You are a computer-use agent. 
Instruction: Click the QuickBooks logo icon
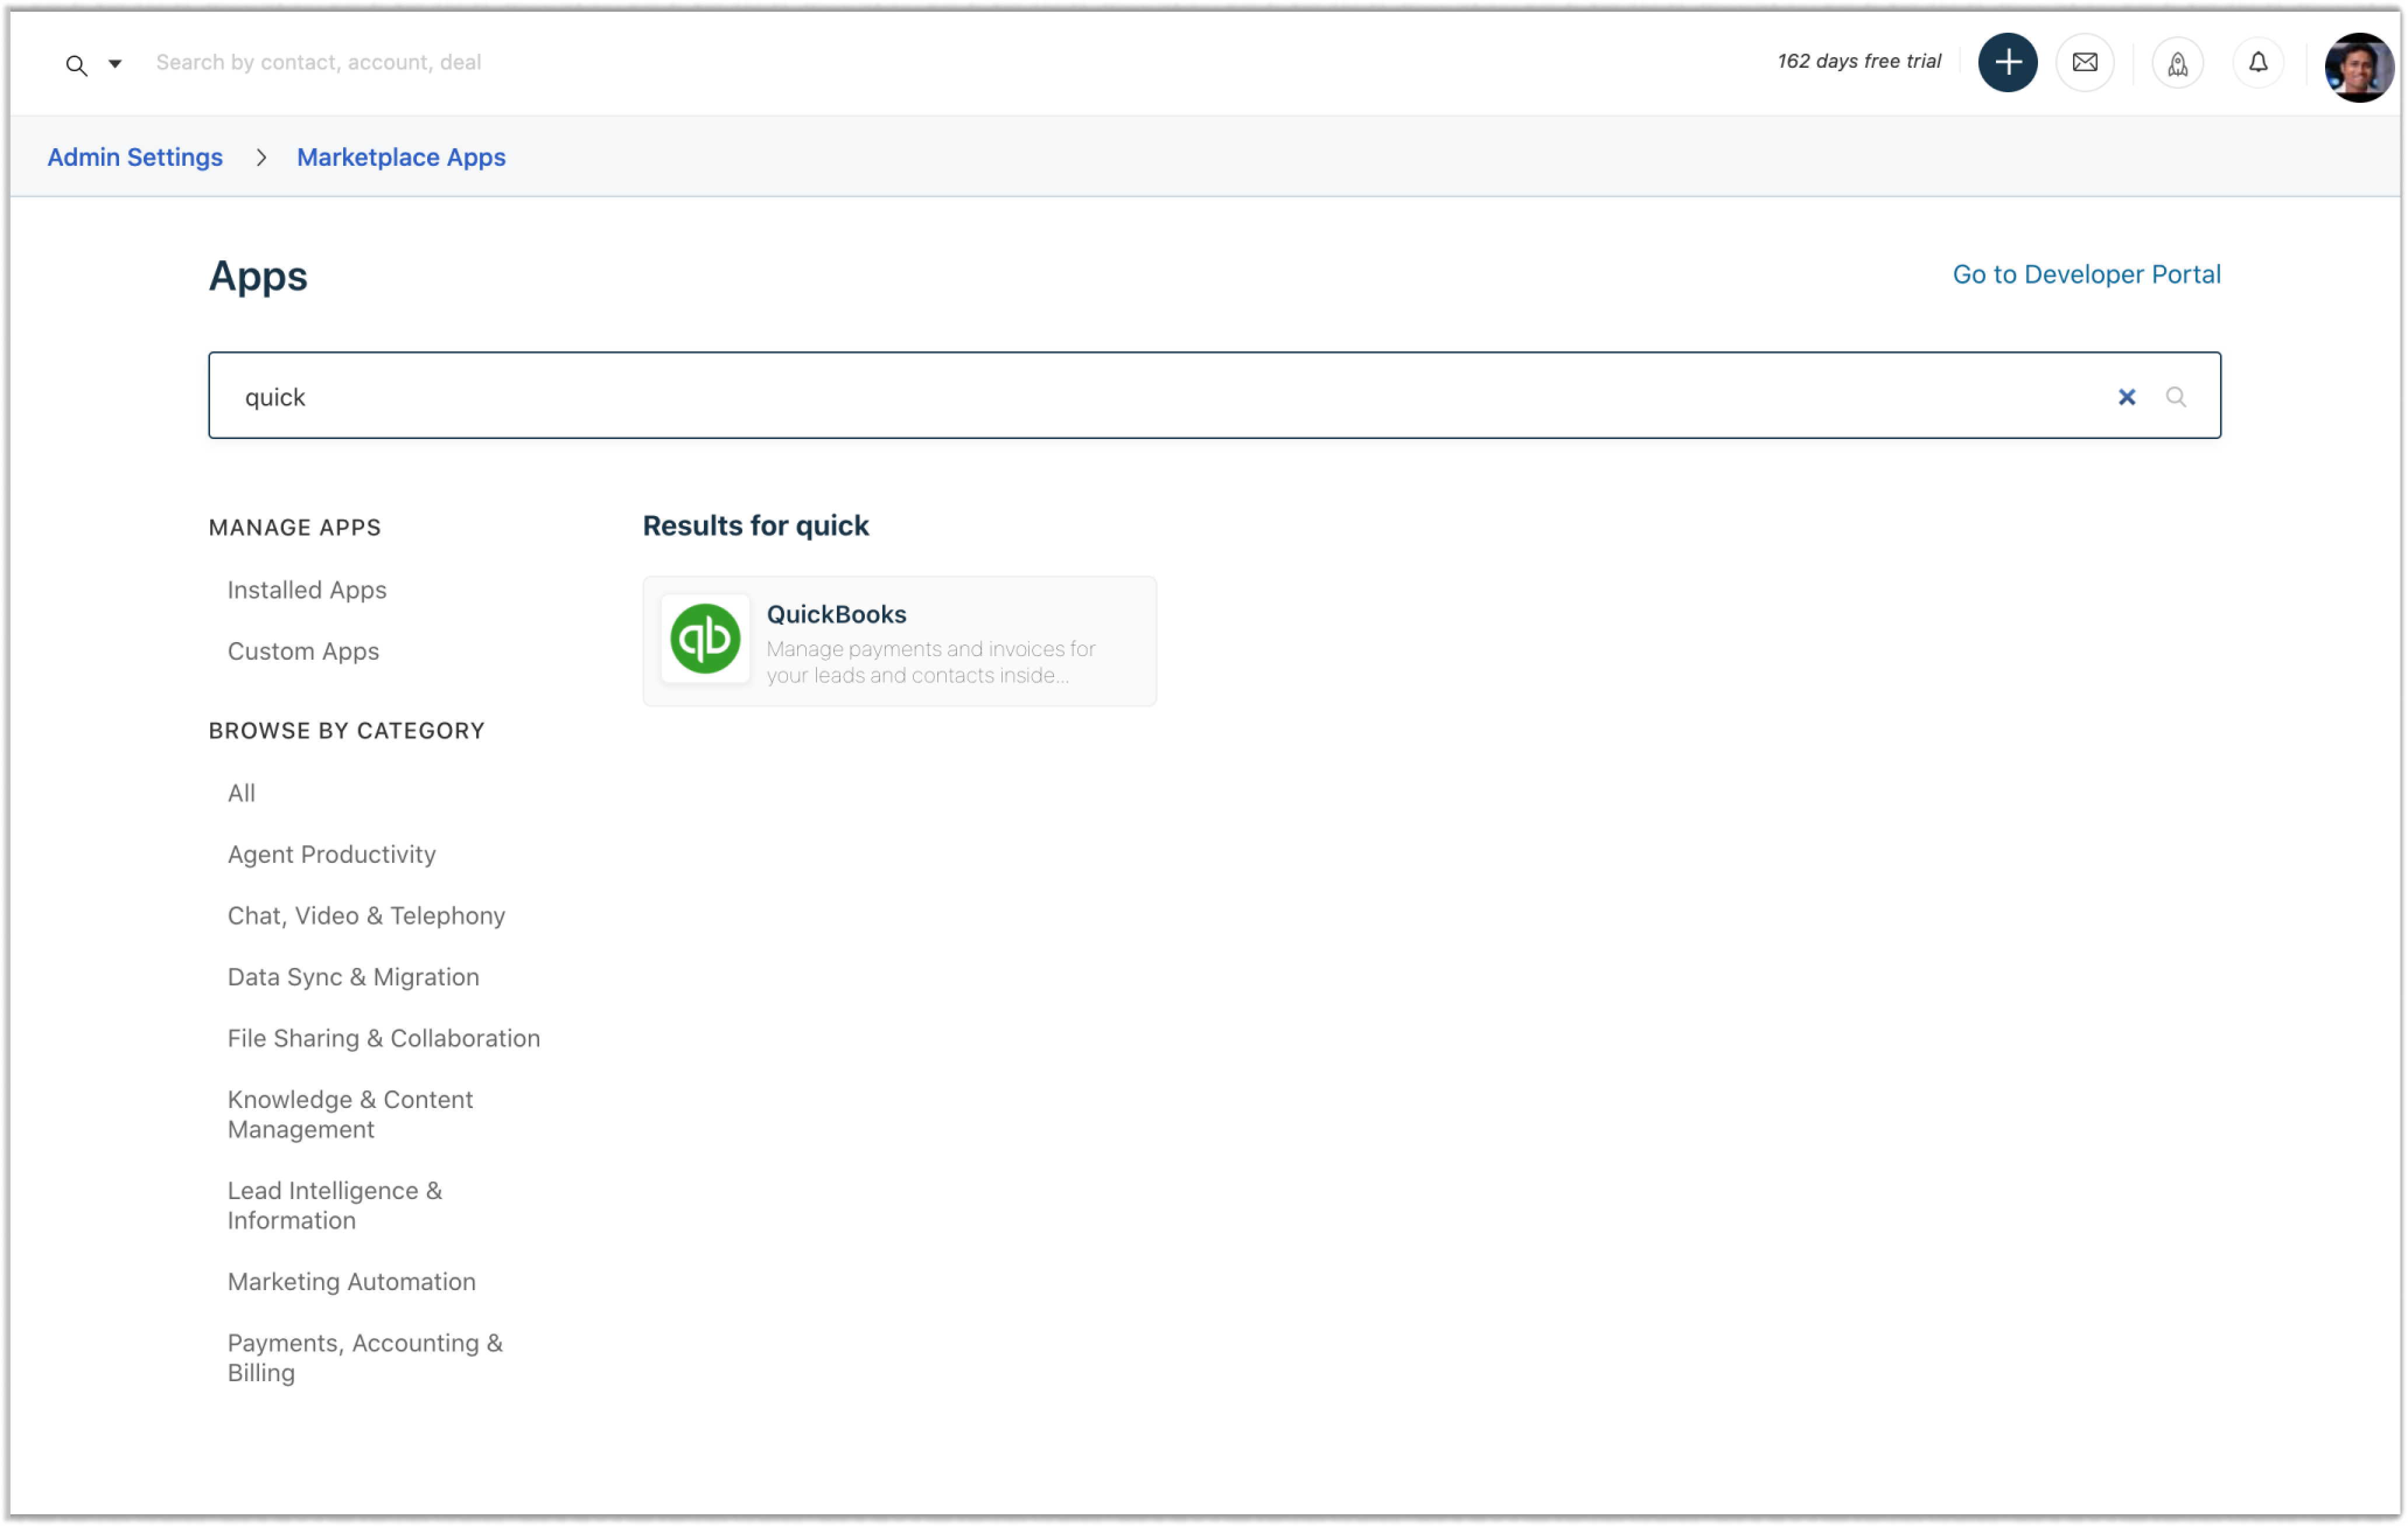tap(705, 639)
